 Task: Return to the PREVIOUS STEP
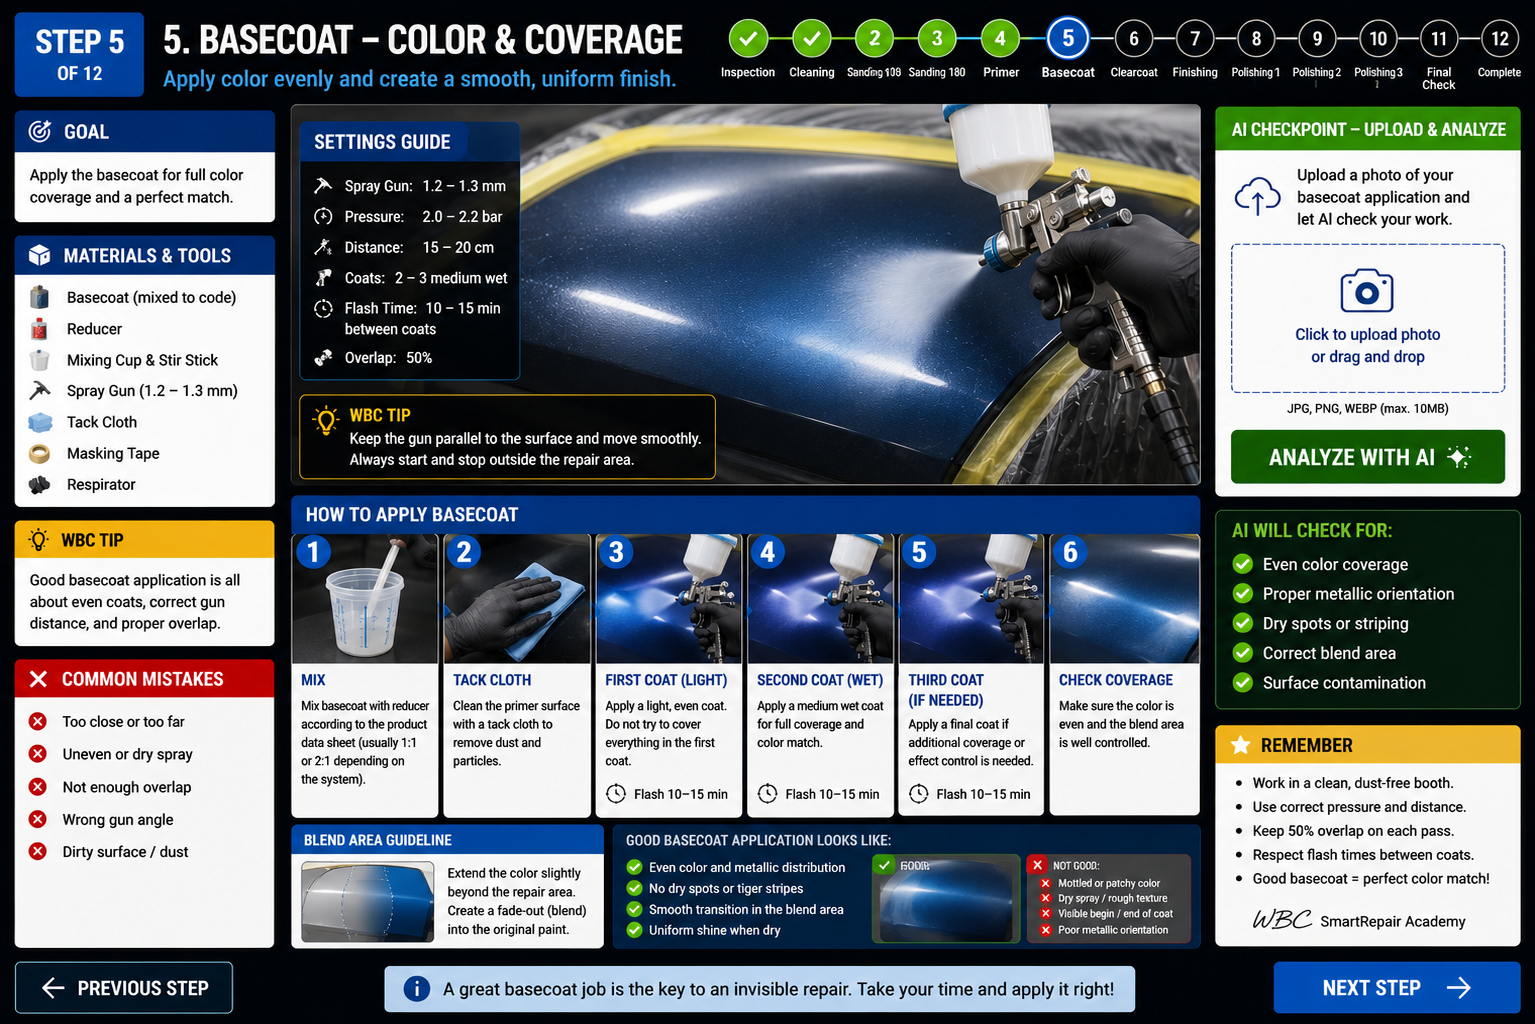tap(124, 988)
